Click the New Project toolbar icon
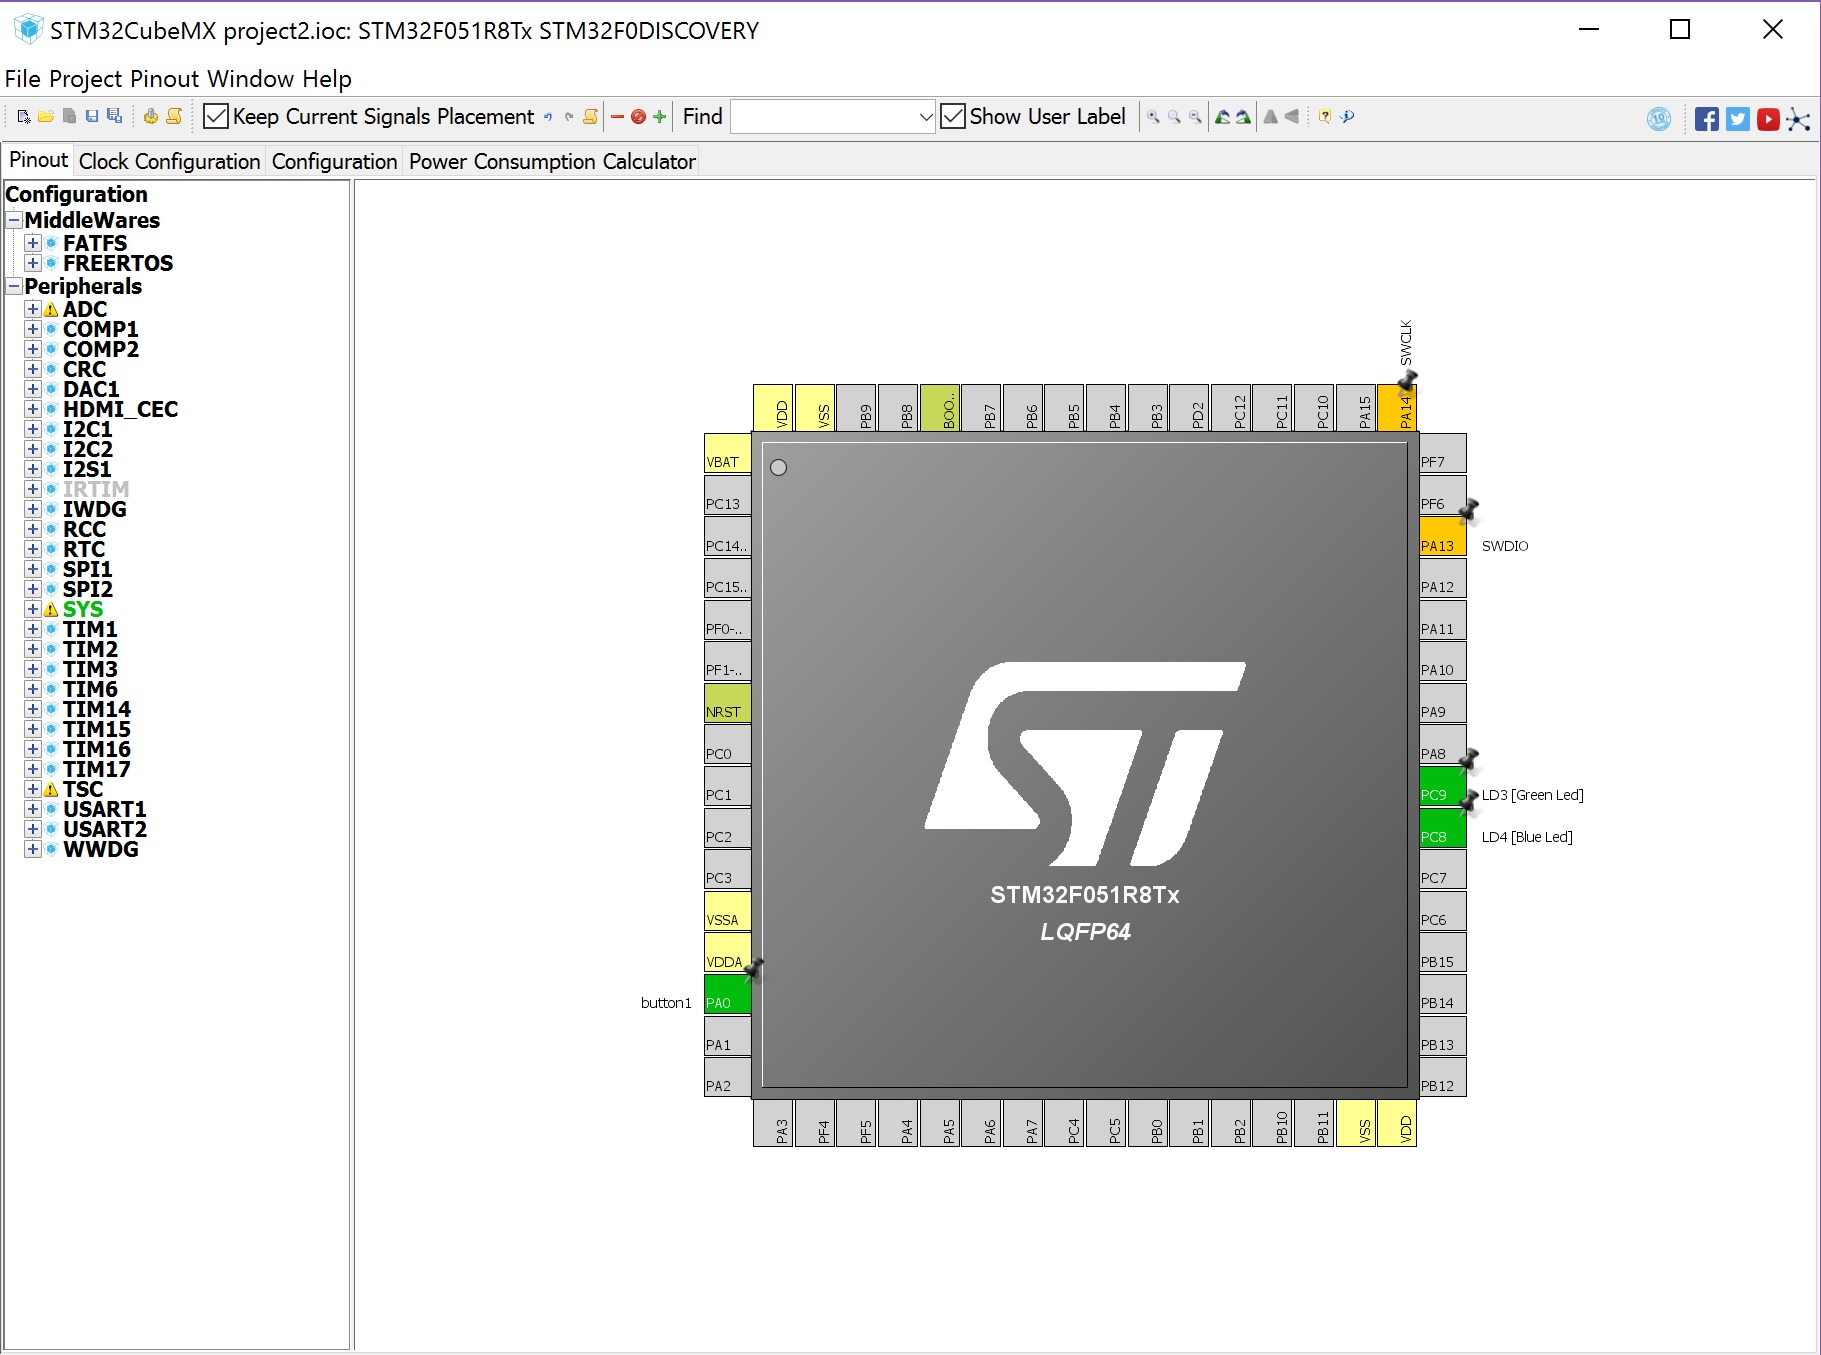Viewport: 1821px width, 1355px height. click(x=24, y=117)
